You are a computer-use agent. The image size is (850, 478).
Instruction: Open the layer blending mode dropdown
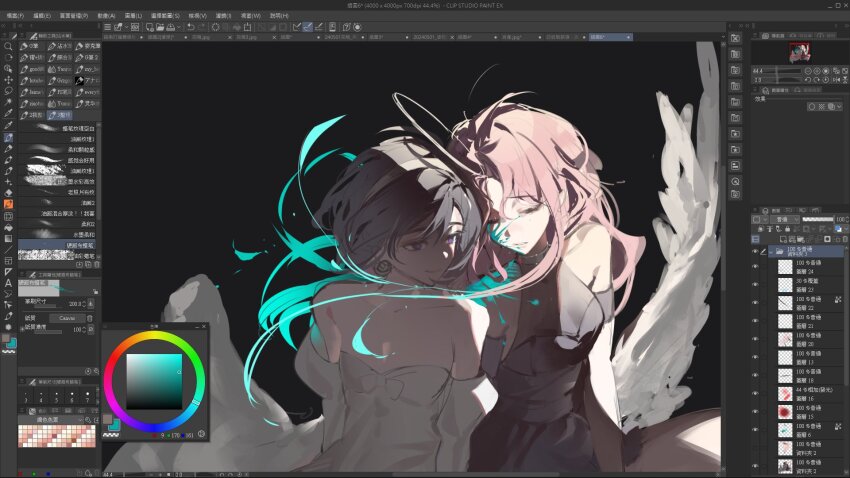[x=784, y=219]
